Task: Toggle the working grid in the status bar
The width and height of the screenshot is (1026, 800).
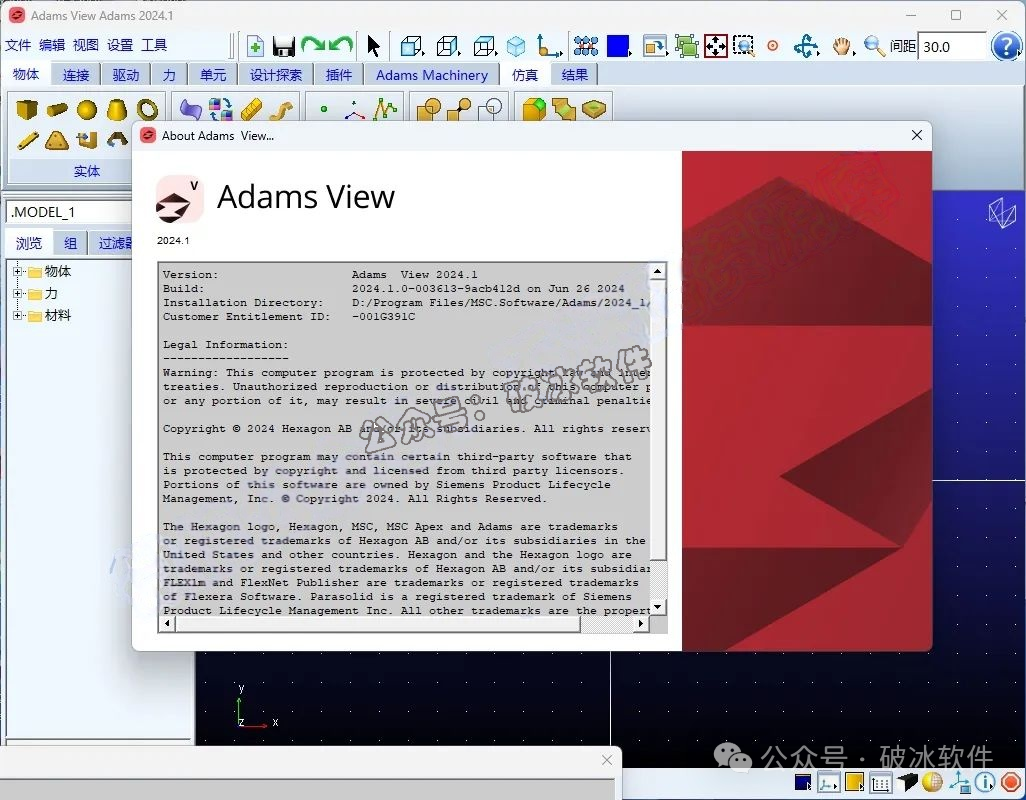Action: coord(882,782)
